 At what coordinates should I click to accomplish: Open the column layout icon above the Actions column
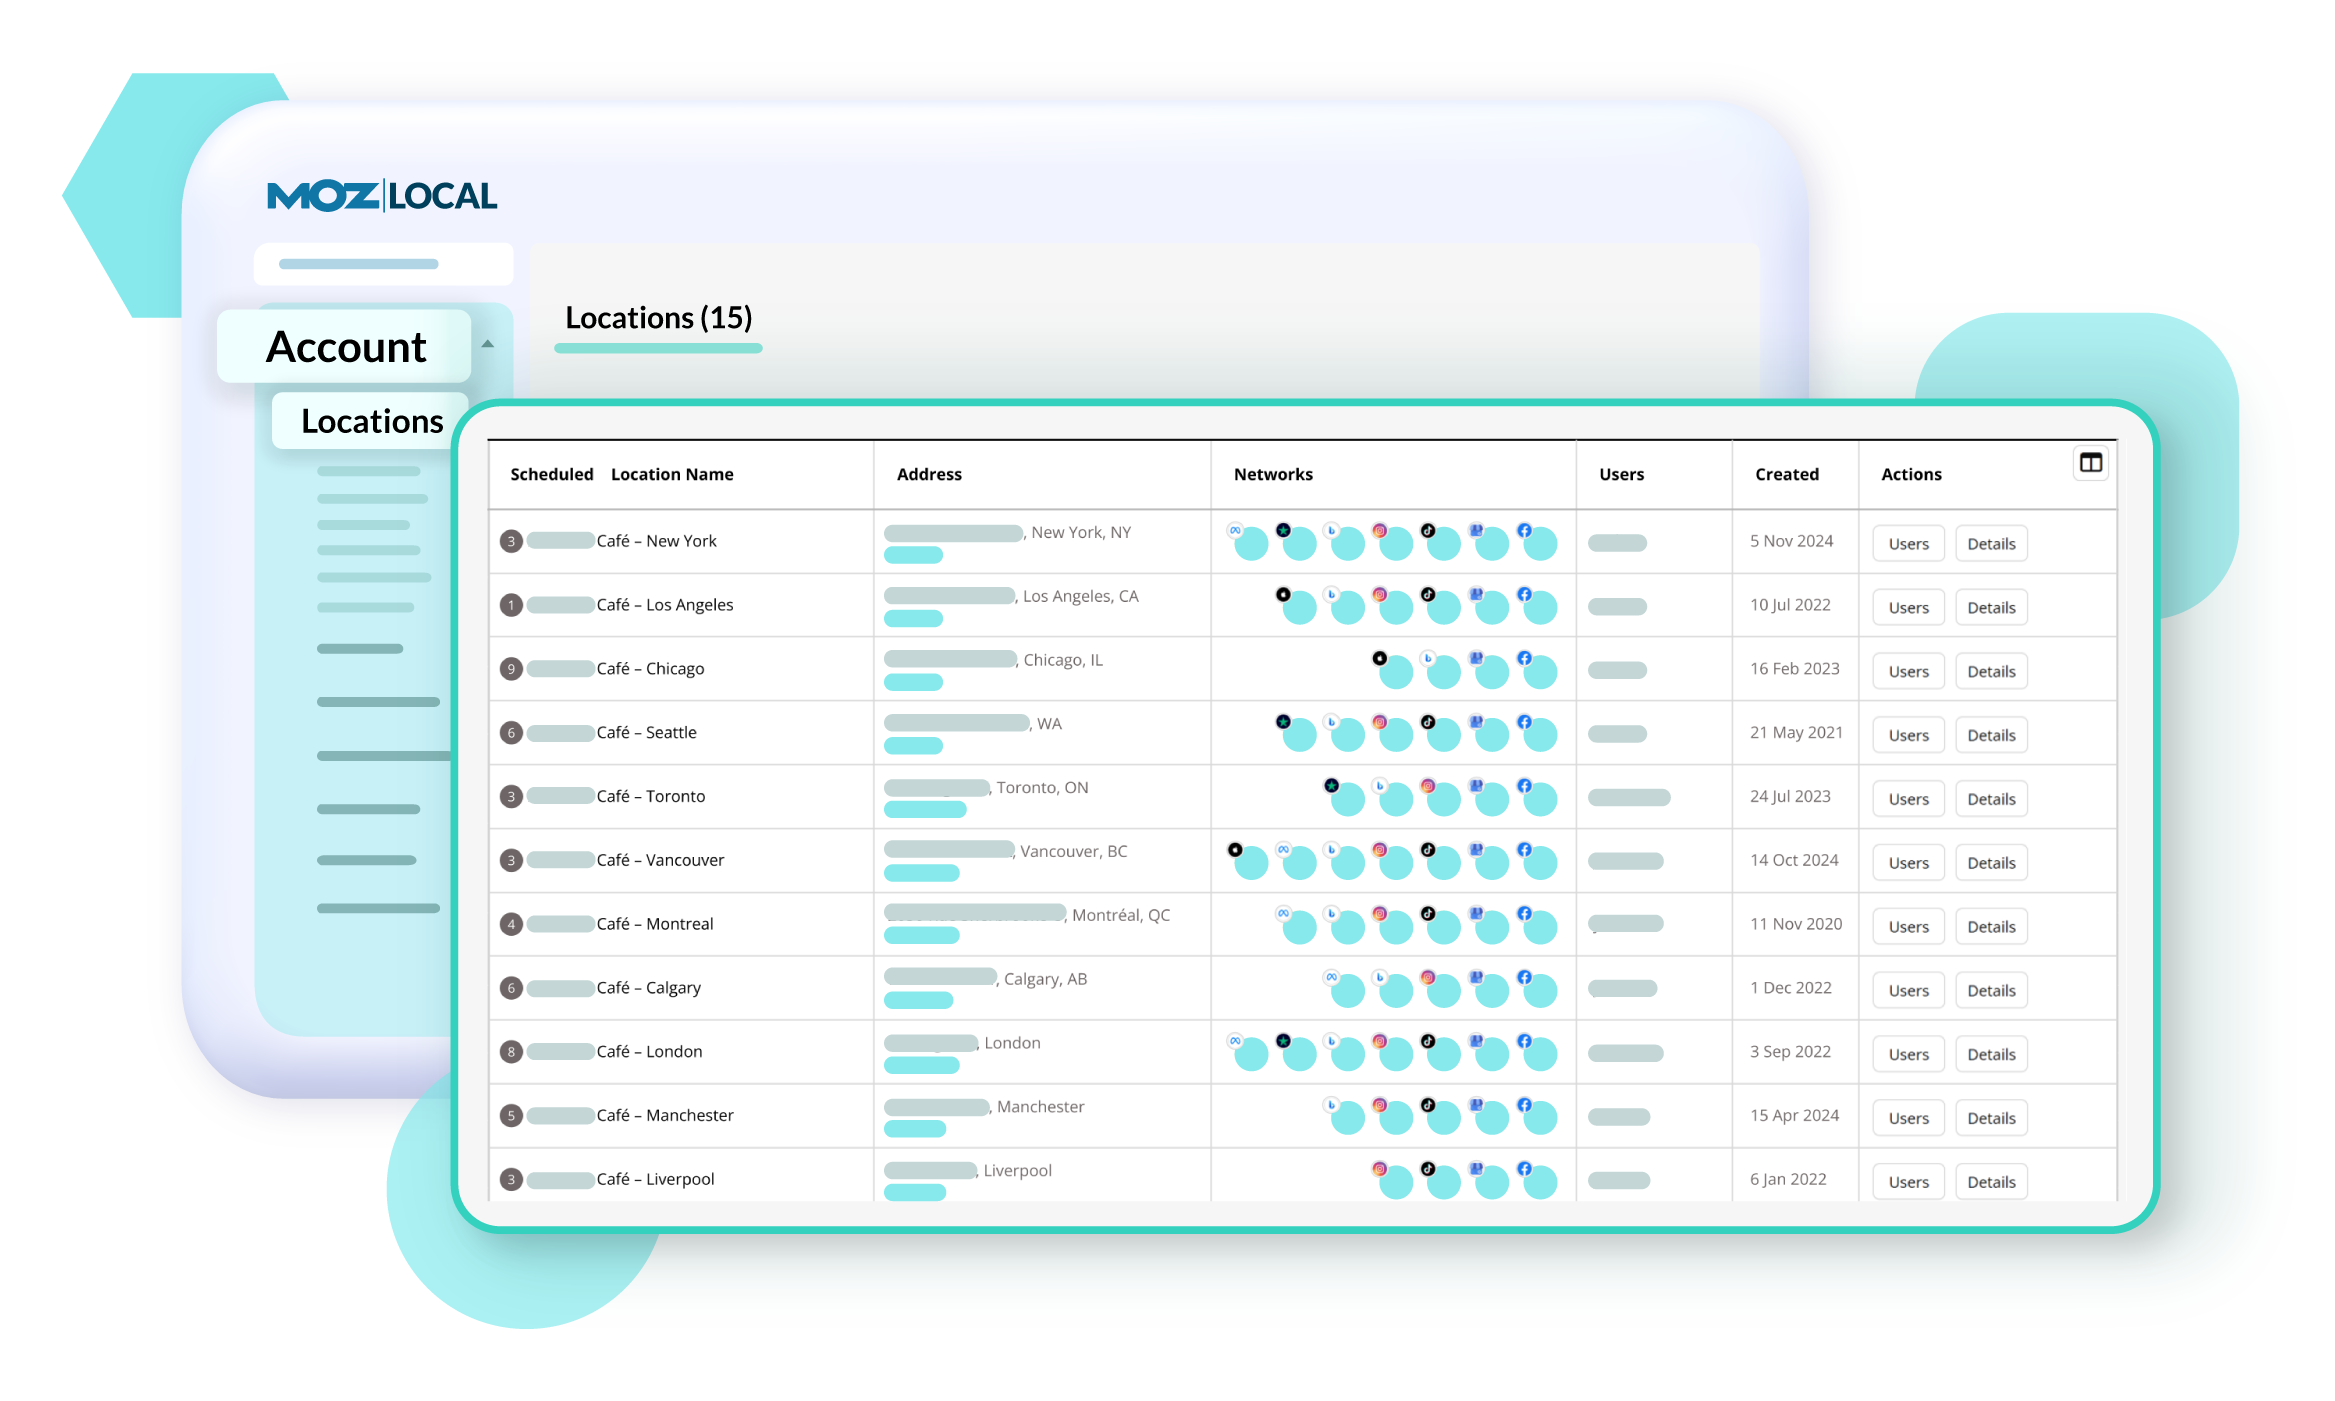click(x=2090, y=463)
